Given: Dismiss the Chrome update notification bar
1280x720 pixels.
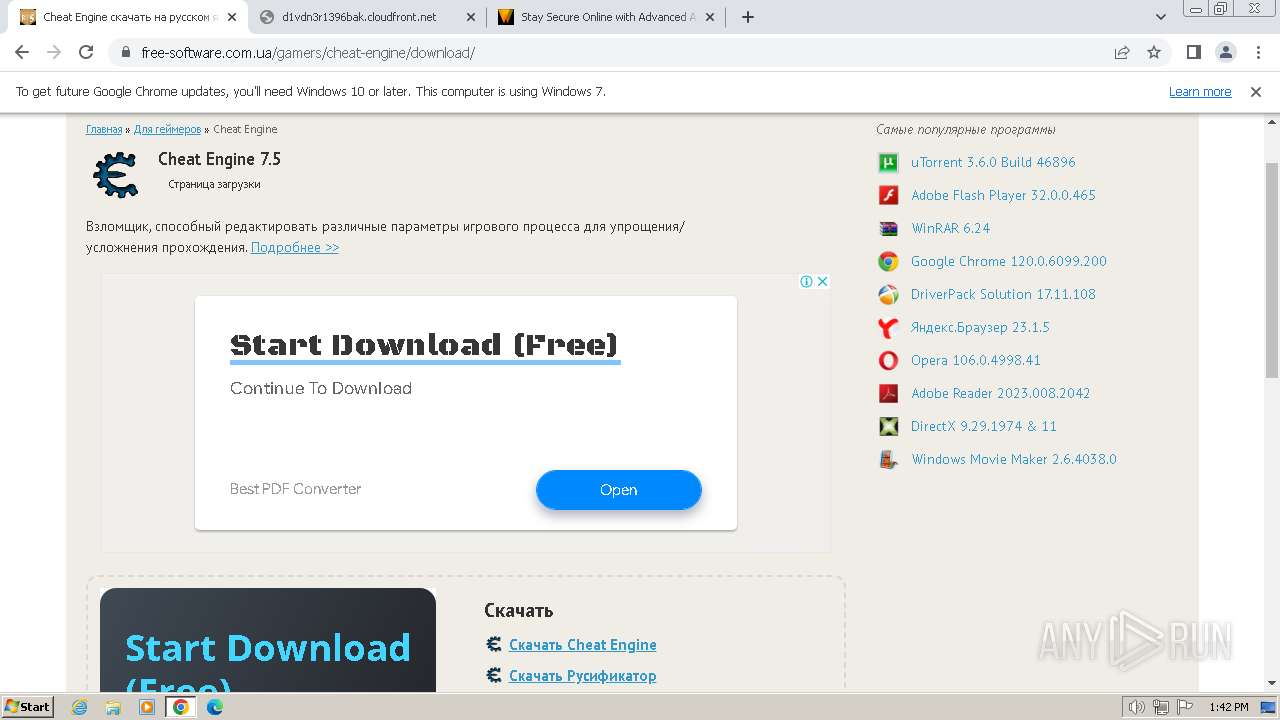Looking at the screenshot, I should pyautogui.click(x=1256, y=91).
